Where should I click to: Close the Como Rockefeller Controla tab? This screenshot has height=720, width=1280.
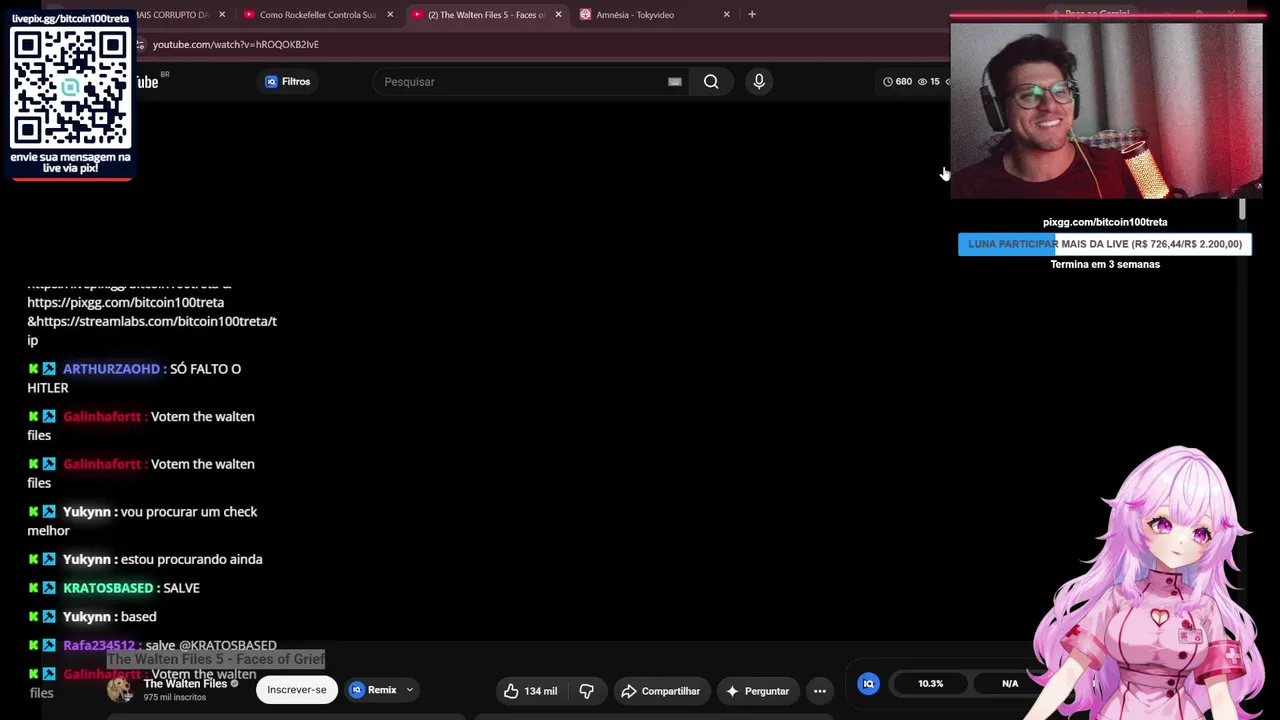(390, 14)
